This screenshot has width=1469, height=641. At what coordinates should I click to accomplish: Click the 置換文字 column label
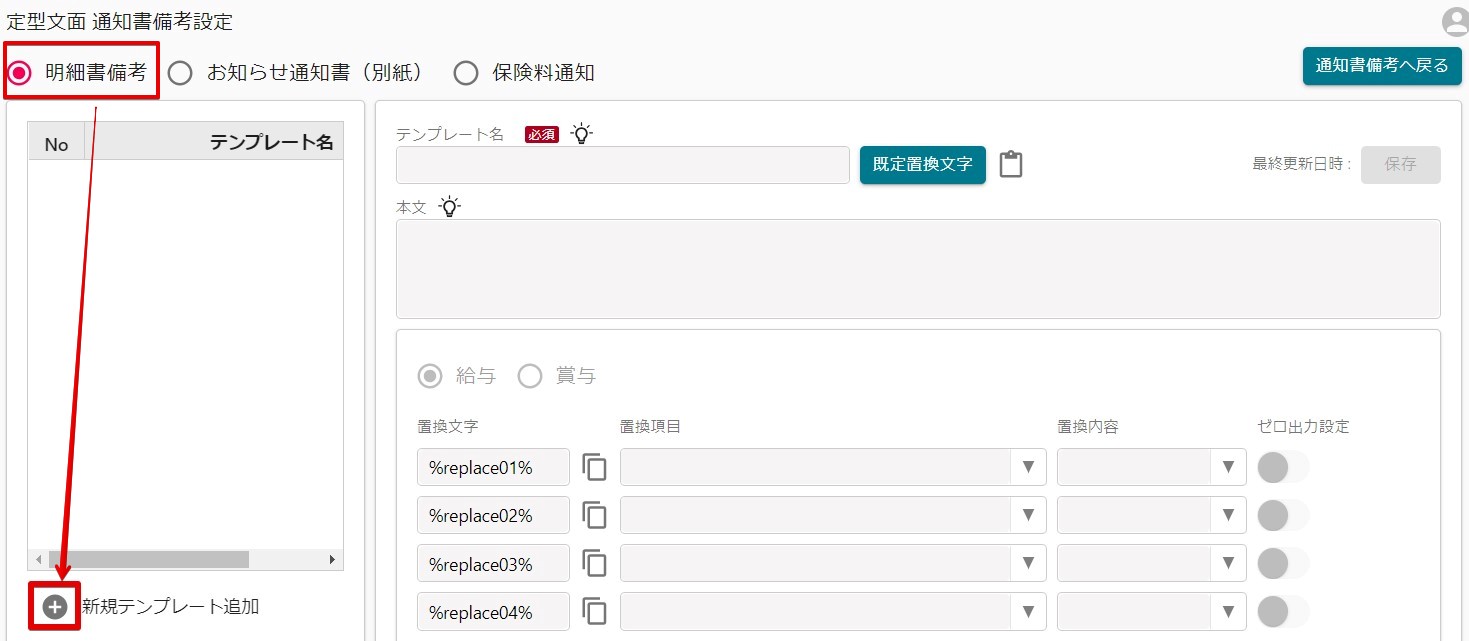coord(447,426)
